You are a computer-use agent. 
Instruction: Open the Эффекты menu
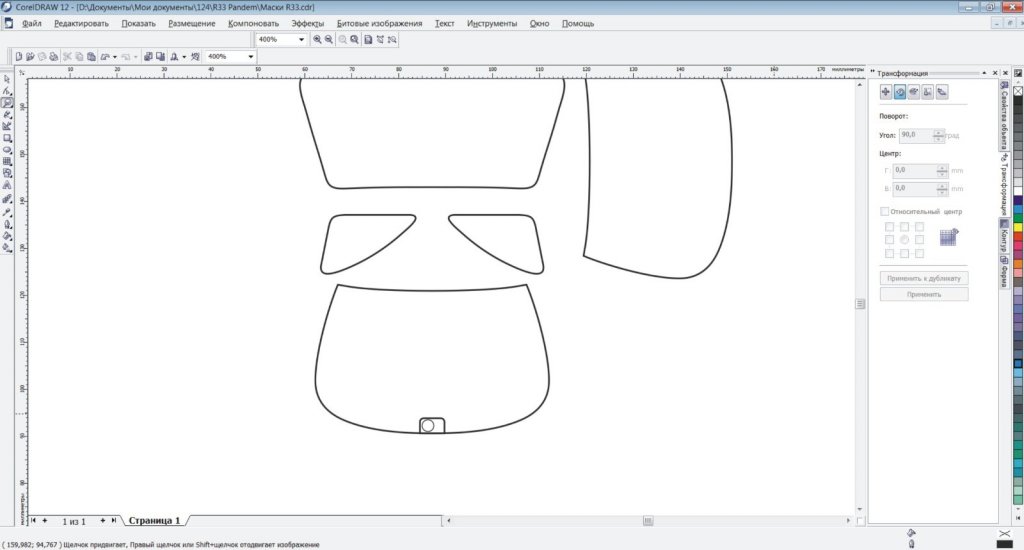tap(307, 23)
